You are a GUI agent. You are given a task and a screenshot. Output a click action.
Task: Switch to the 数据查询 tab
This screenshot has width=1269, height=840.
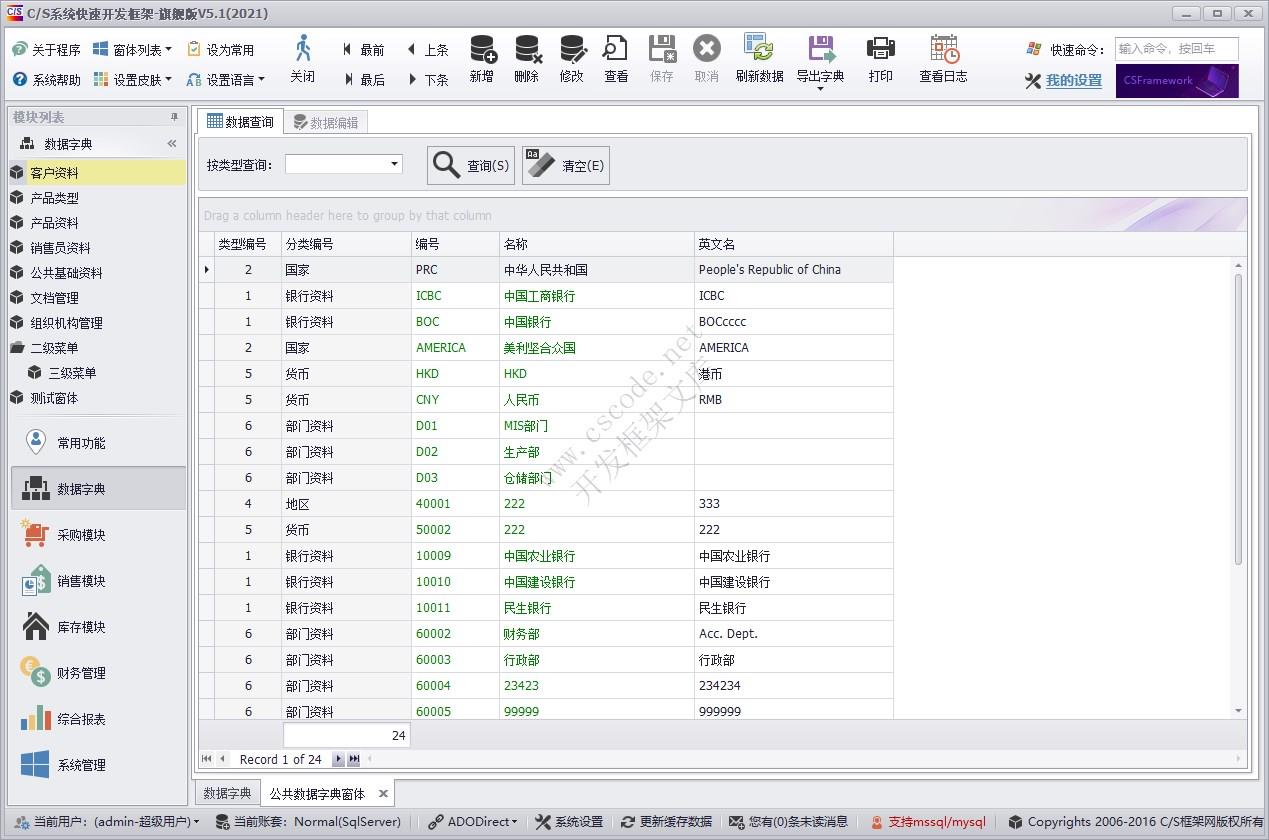(x=240, y=121)
